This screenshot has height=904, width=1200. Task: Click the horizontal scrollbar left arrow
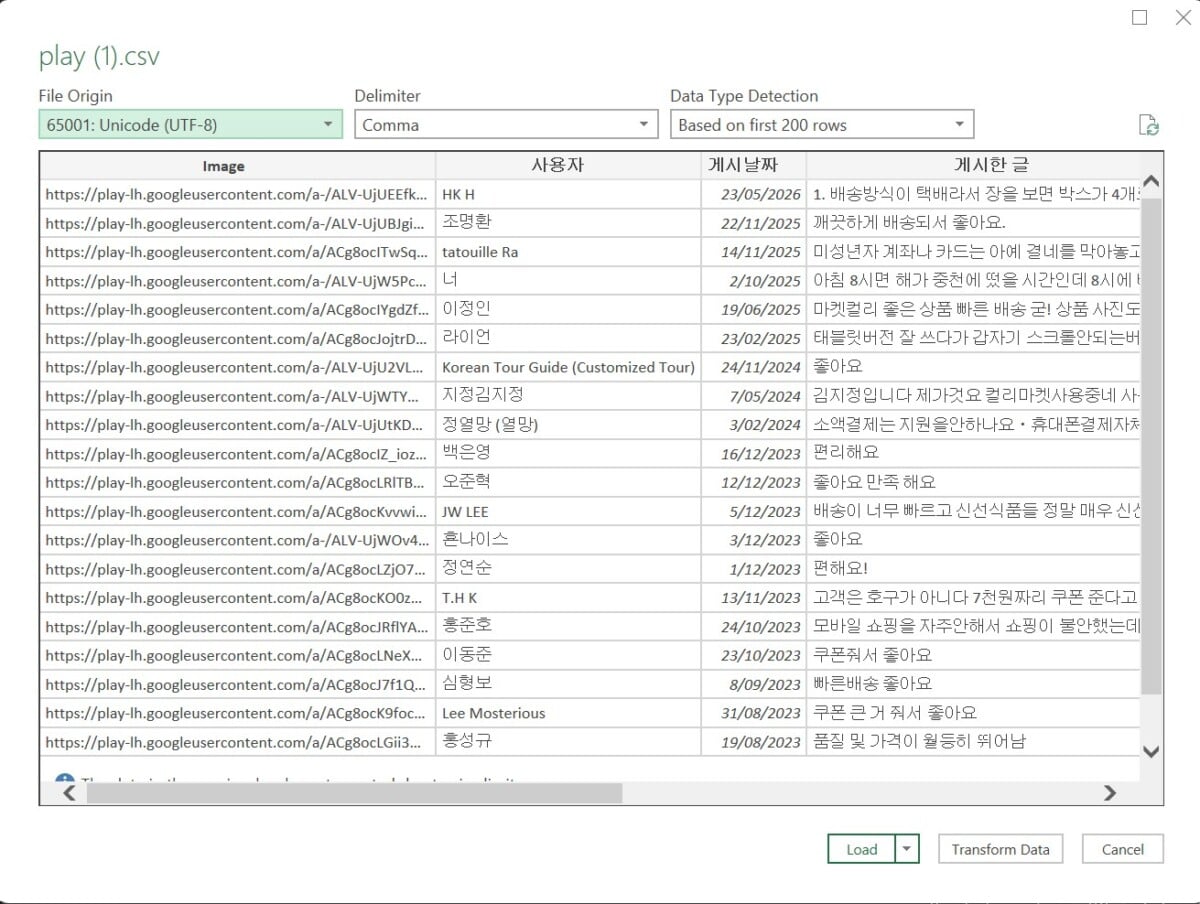coord(69,793)
